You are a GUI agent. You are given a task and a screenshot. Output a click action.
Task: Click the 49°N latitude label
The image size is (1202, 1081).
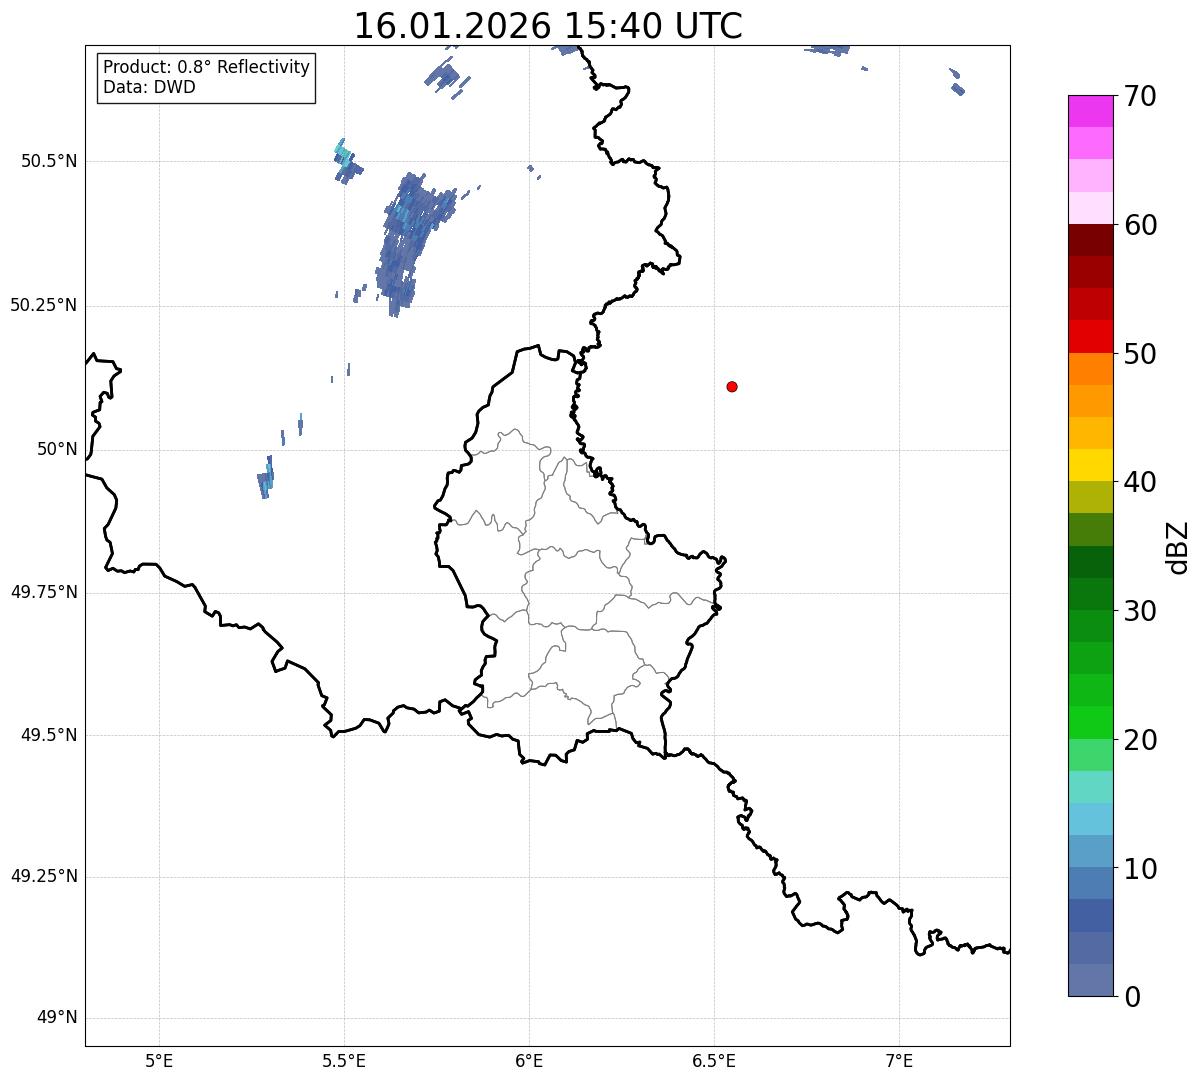pos(57,1017)
